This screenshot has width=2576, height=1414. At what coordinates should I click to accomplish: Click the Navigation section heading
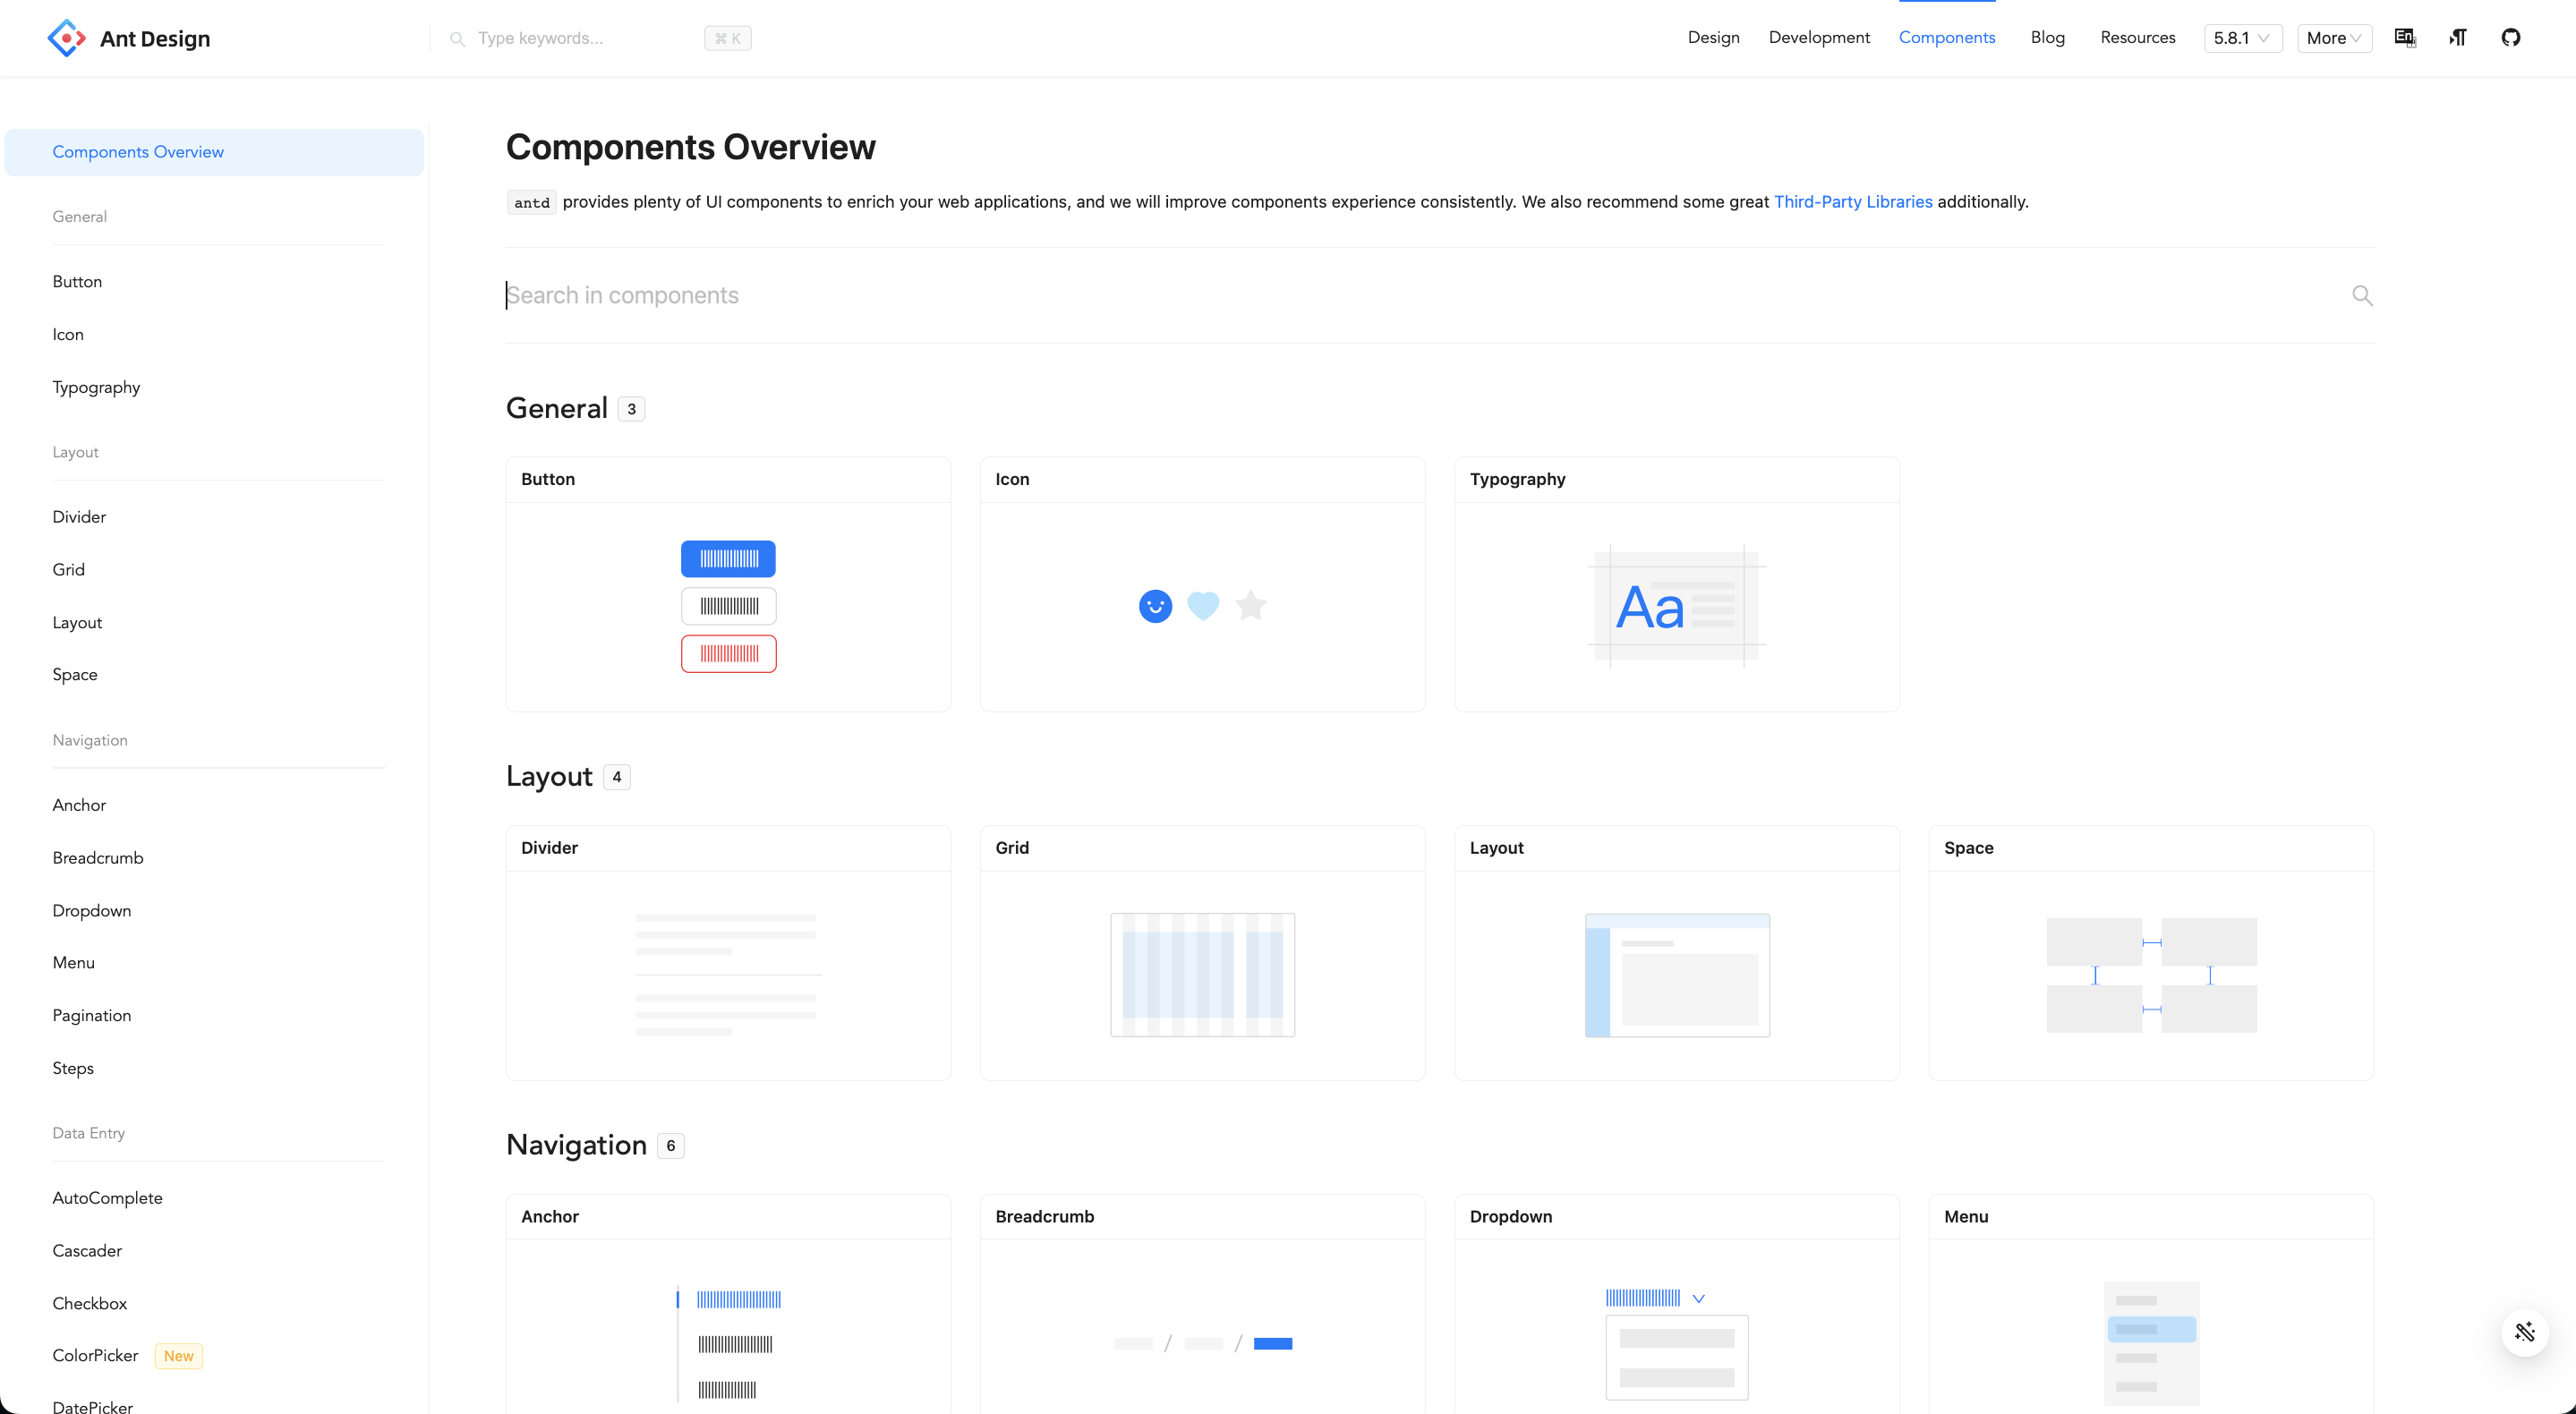[x=577, y=1145]
